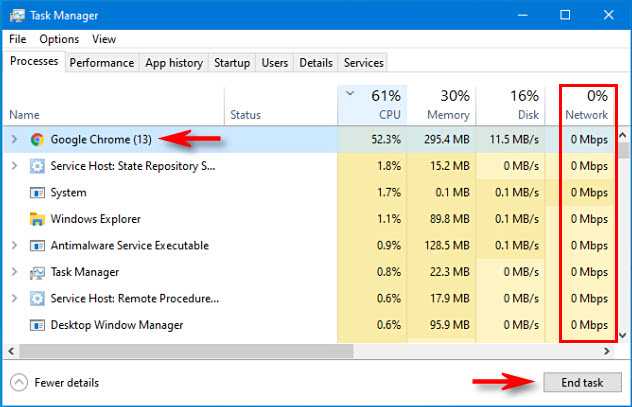Click the 11.5 MB/s disk value
Viewport: 632px width, 407px height.
(514, 139)
